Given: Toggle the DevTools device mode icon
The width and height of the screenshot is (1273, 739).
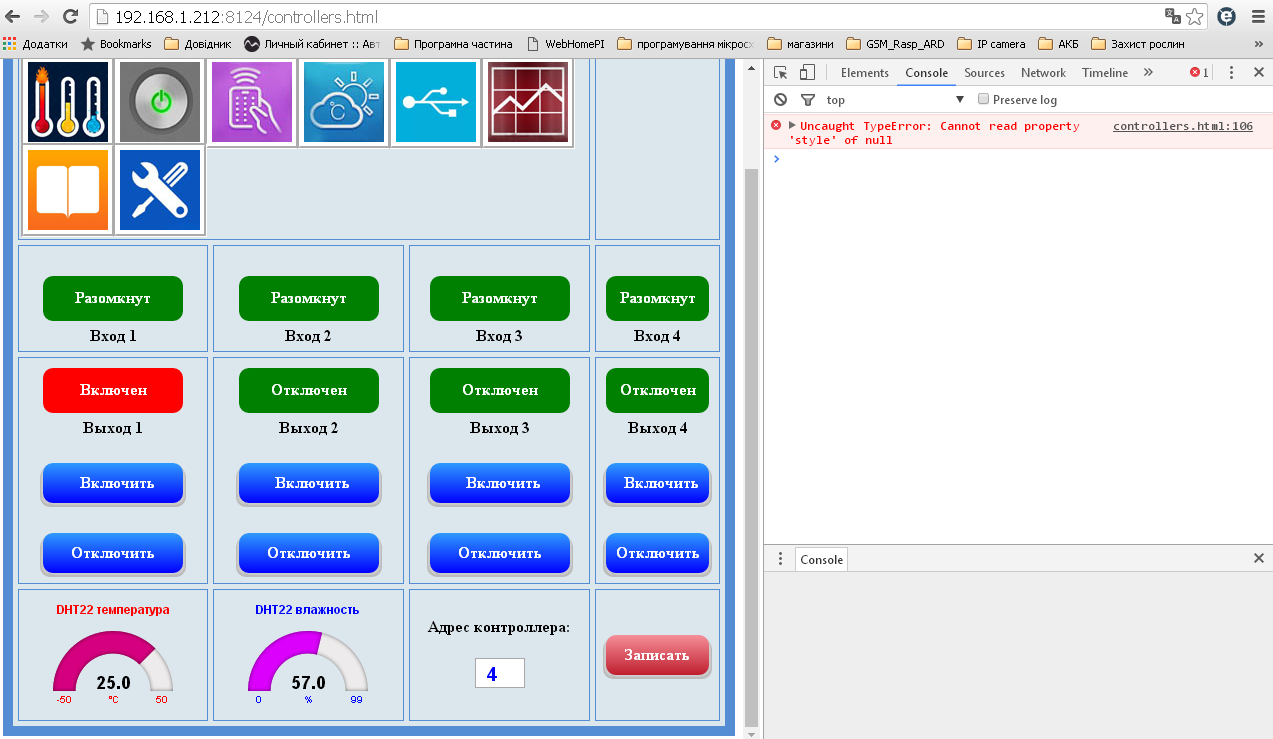Looking at the screenshot, I should point(807,72).
